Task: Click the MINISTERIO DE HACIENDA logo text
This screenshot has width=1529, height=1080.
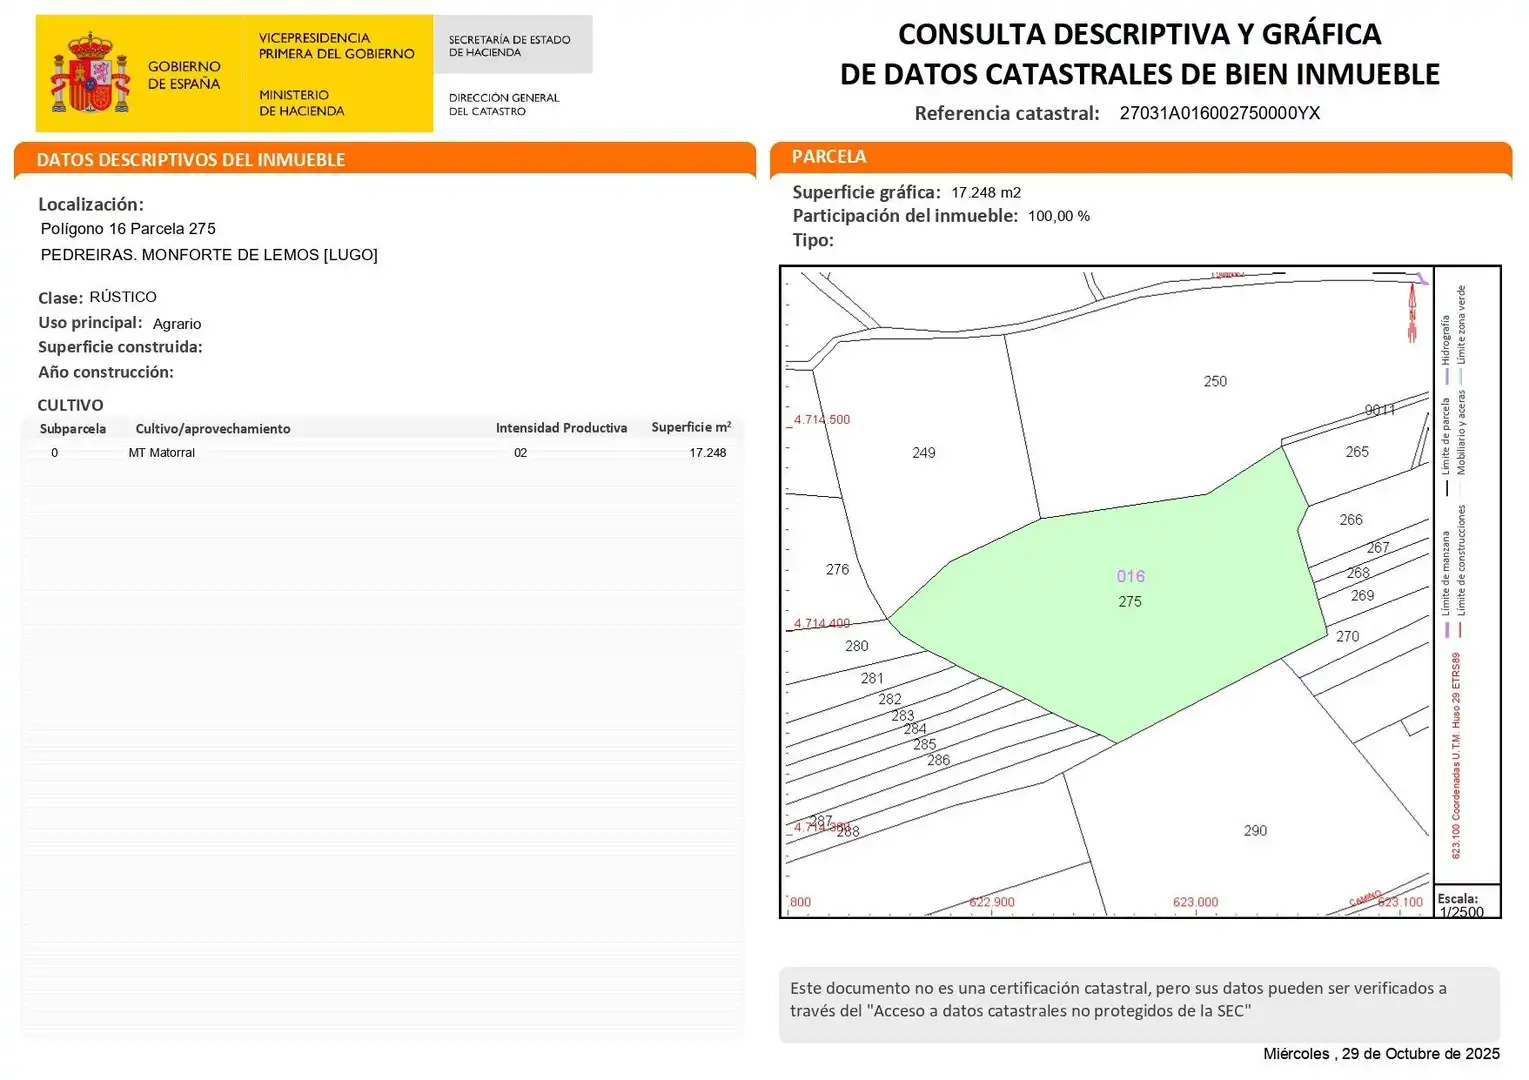Action: coord(301,103)
